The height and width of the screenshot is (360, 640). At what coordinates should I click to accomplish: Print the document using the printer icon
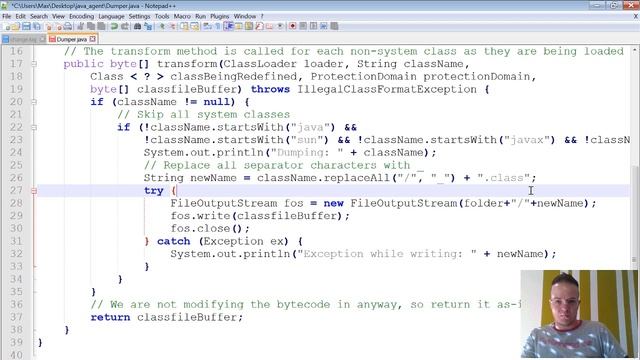coord(68,26)
